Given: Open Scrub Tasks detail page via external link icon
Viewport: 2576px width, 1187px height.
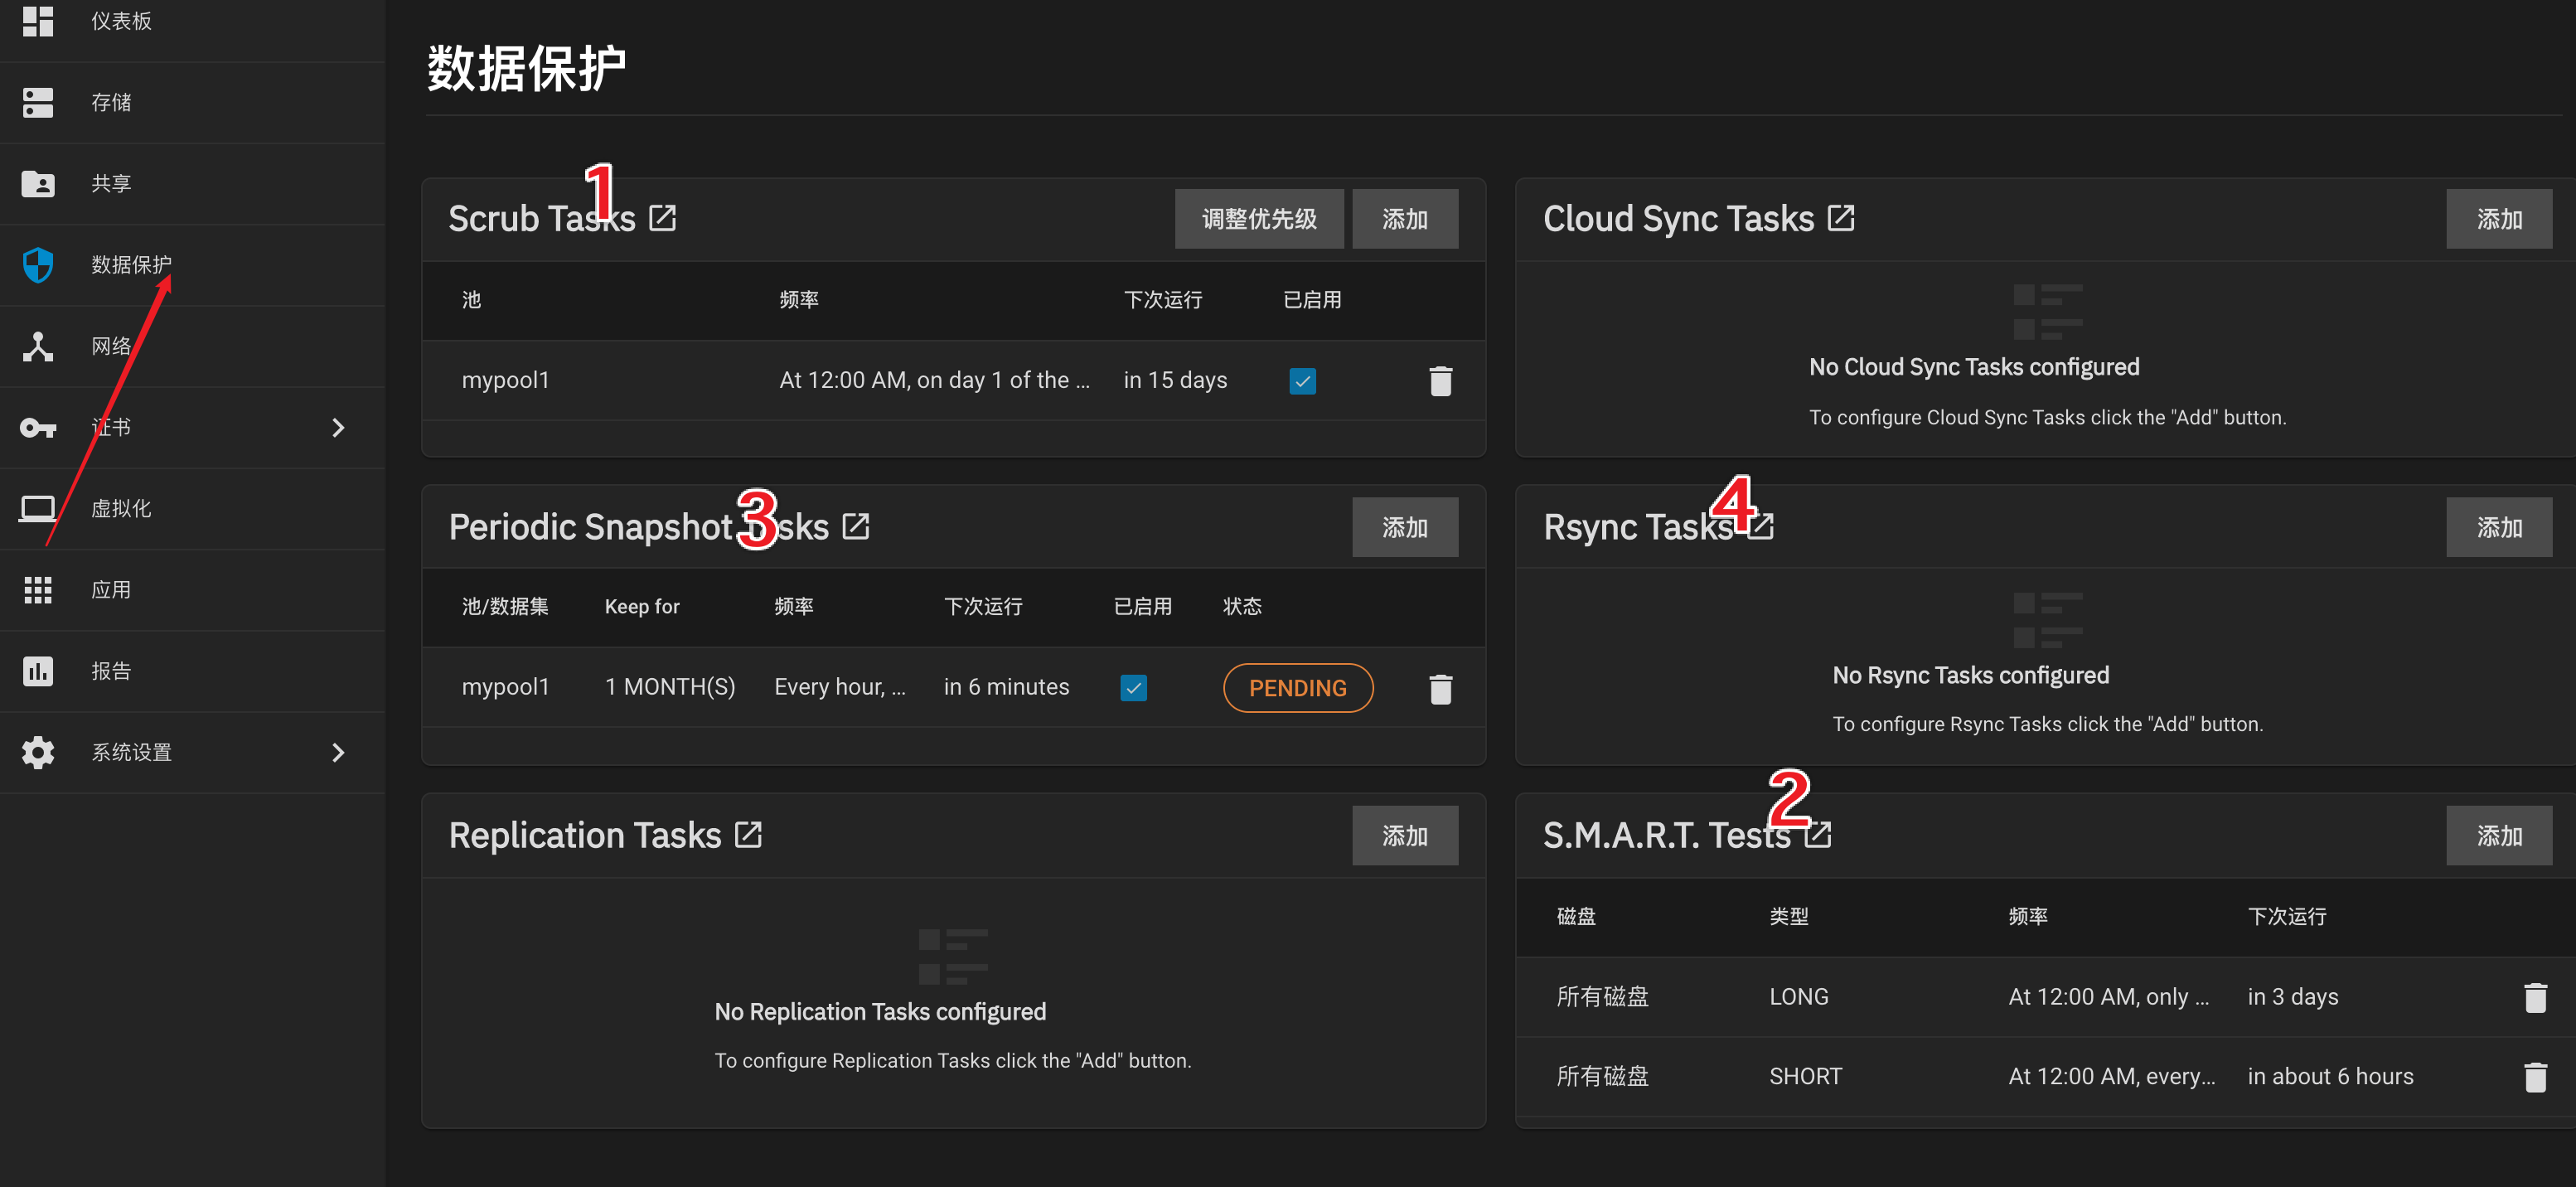Looking at the screenshot, I should tap(663, 217).
